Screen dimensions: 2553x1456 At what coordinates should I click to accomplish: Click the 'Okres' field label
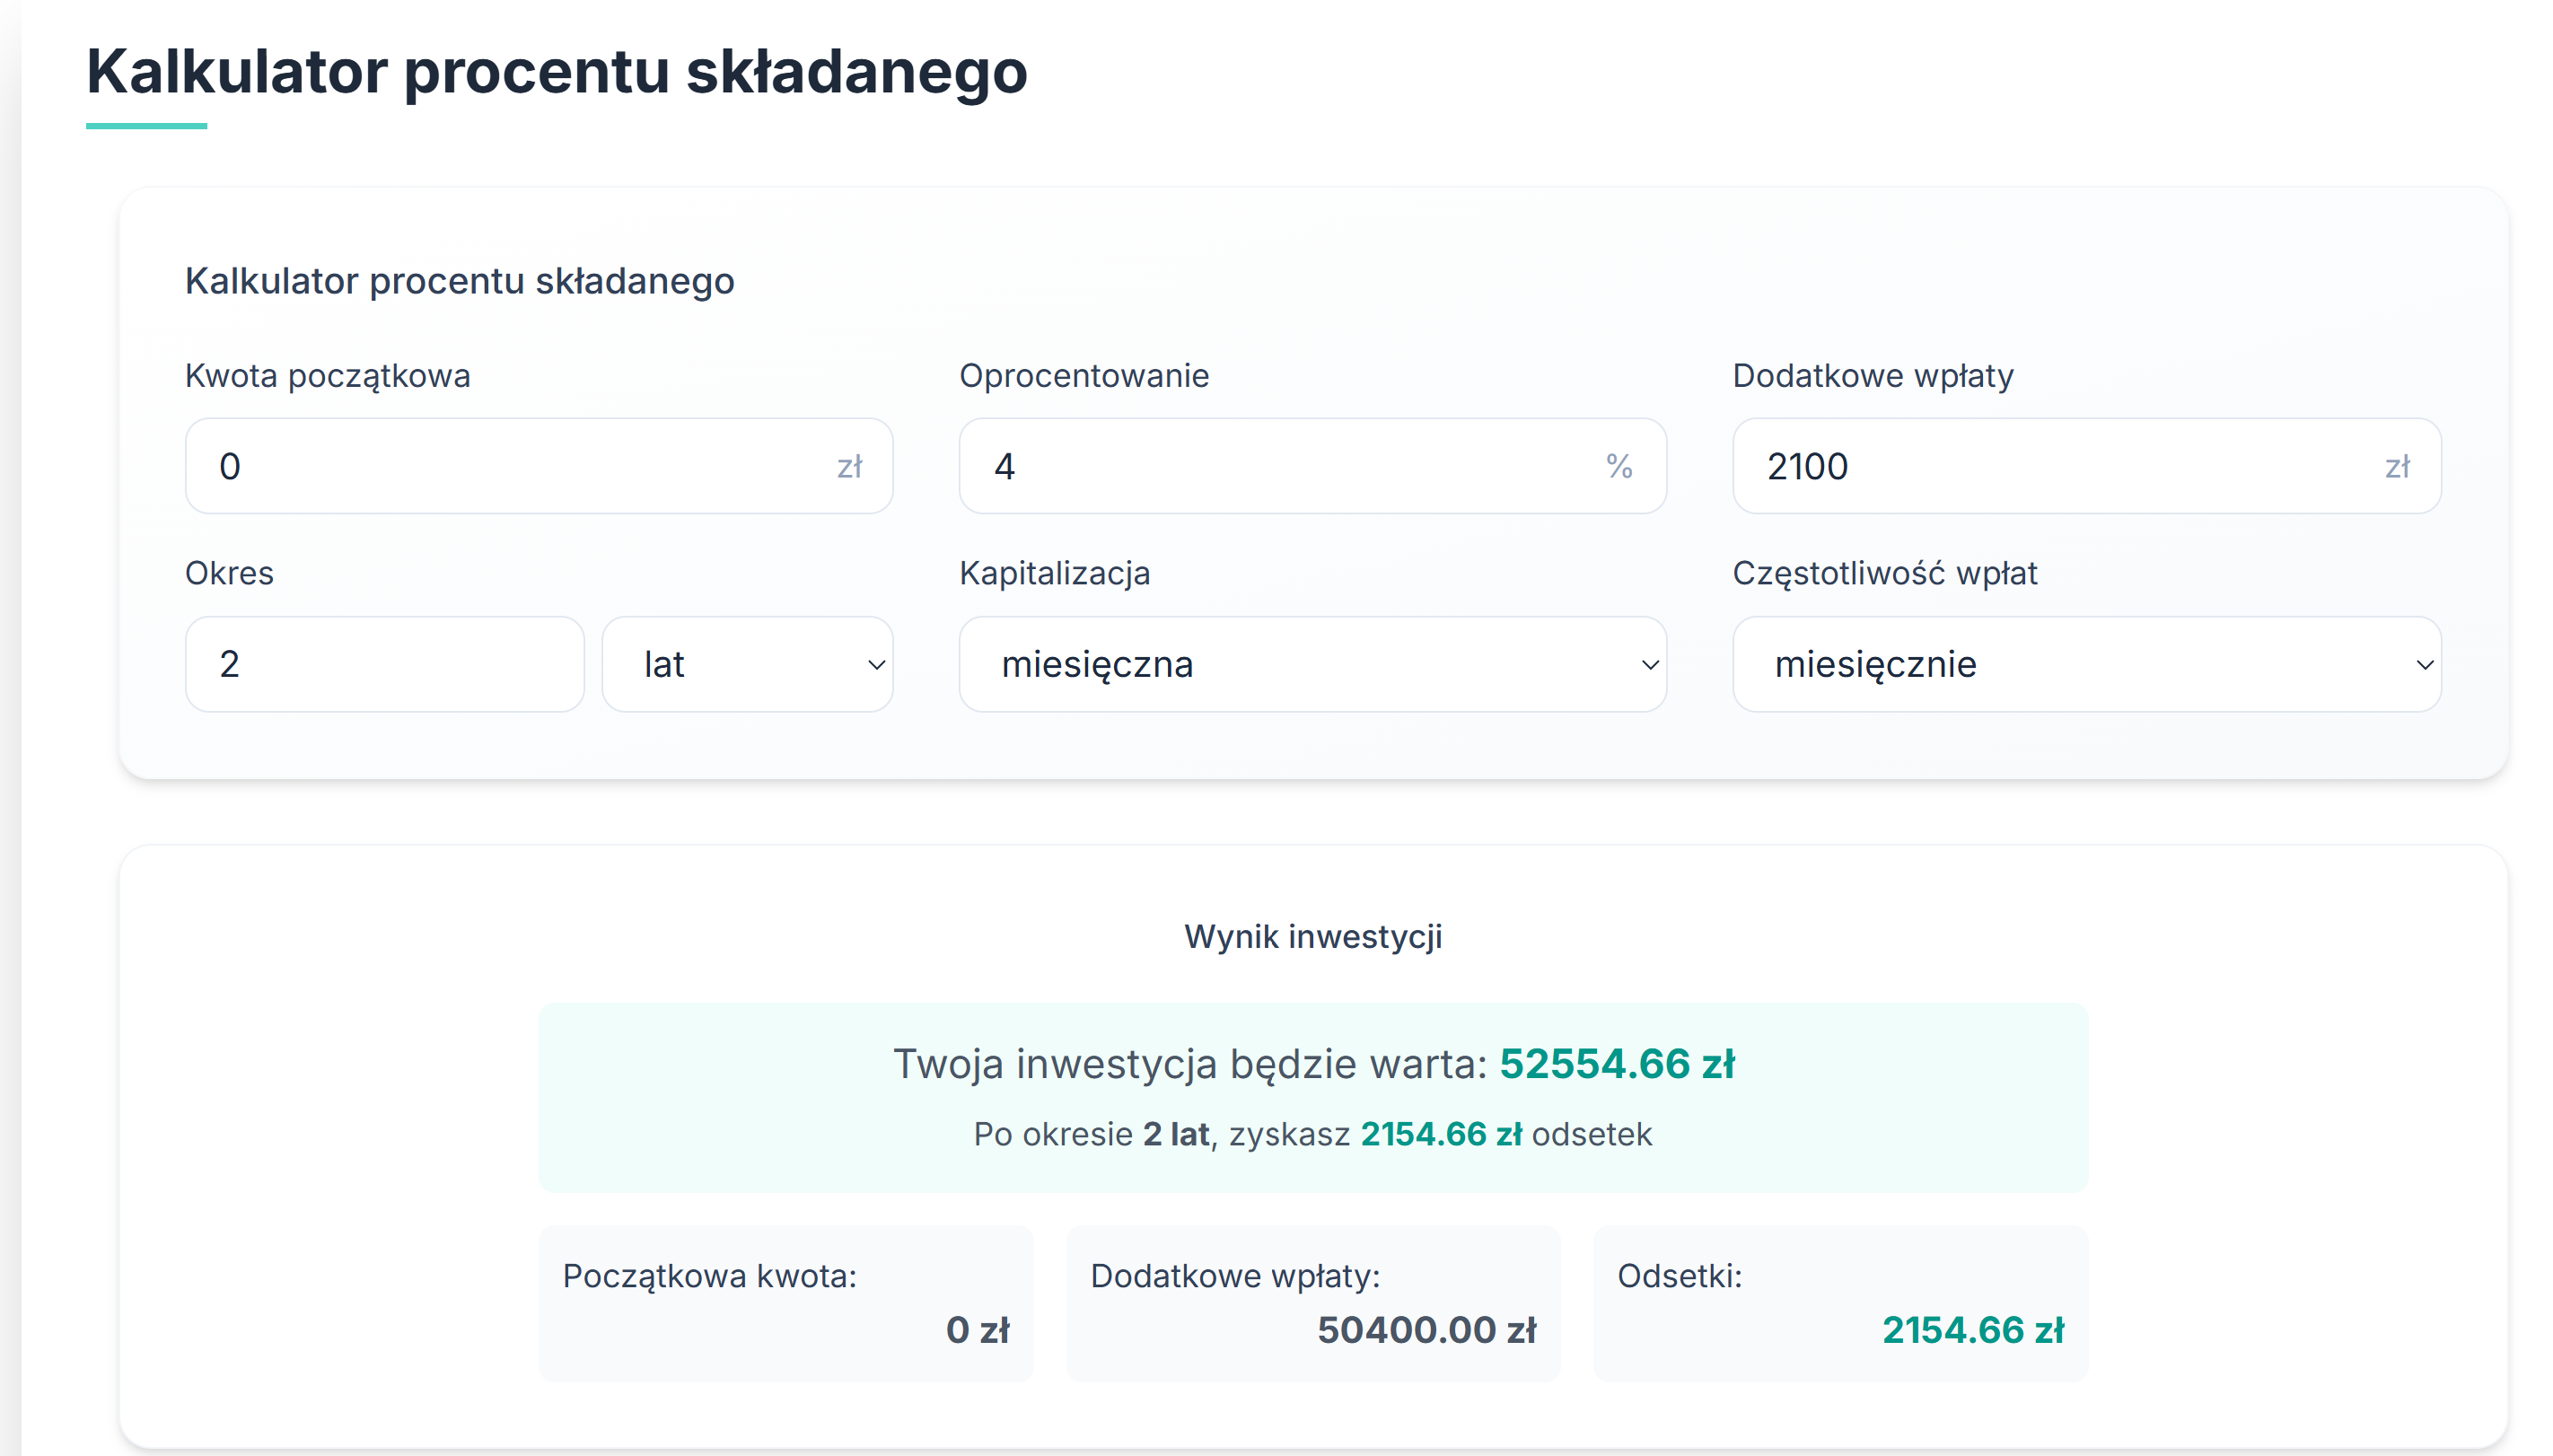coord(229,573)
